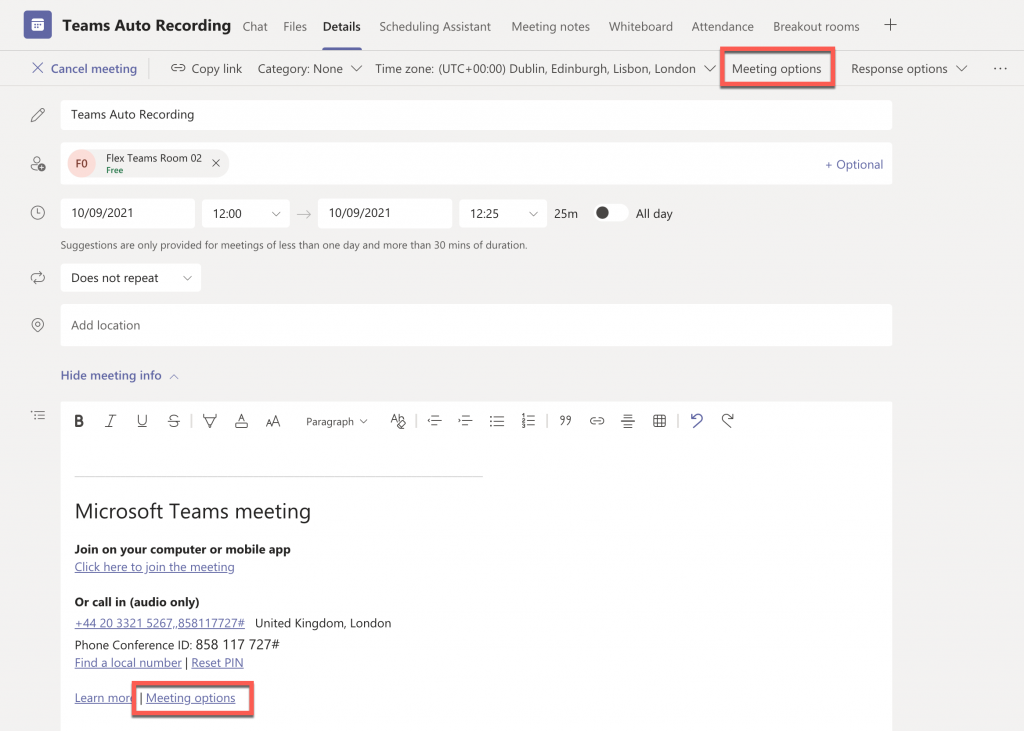Viewport: 1024px width, 731px height.
Task: Open text highlight color tool
Action: click(x=210, y=421)
